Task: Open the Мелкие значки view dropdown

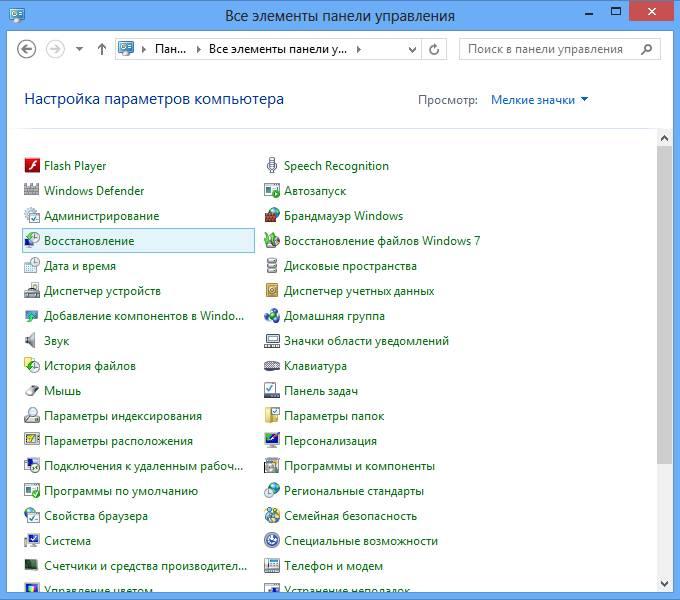Action: tap(539, 100)
